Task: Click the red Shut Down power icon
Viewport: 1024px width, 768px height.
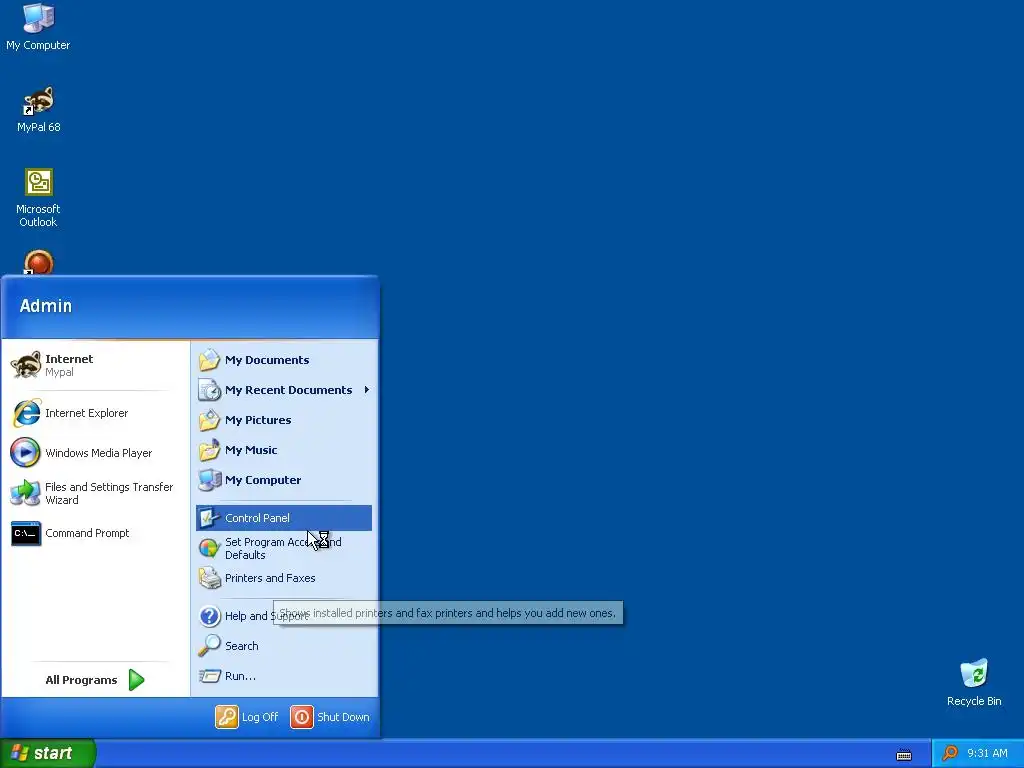Action: coord(302,717)
